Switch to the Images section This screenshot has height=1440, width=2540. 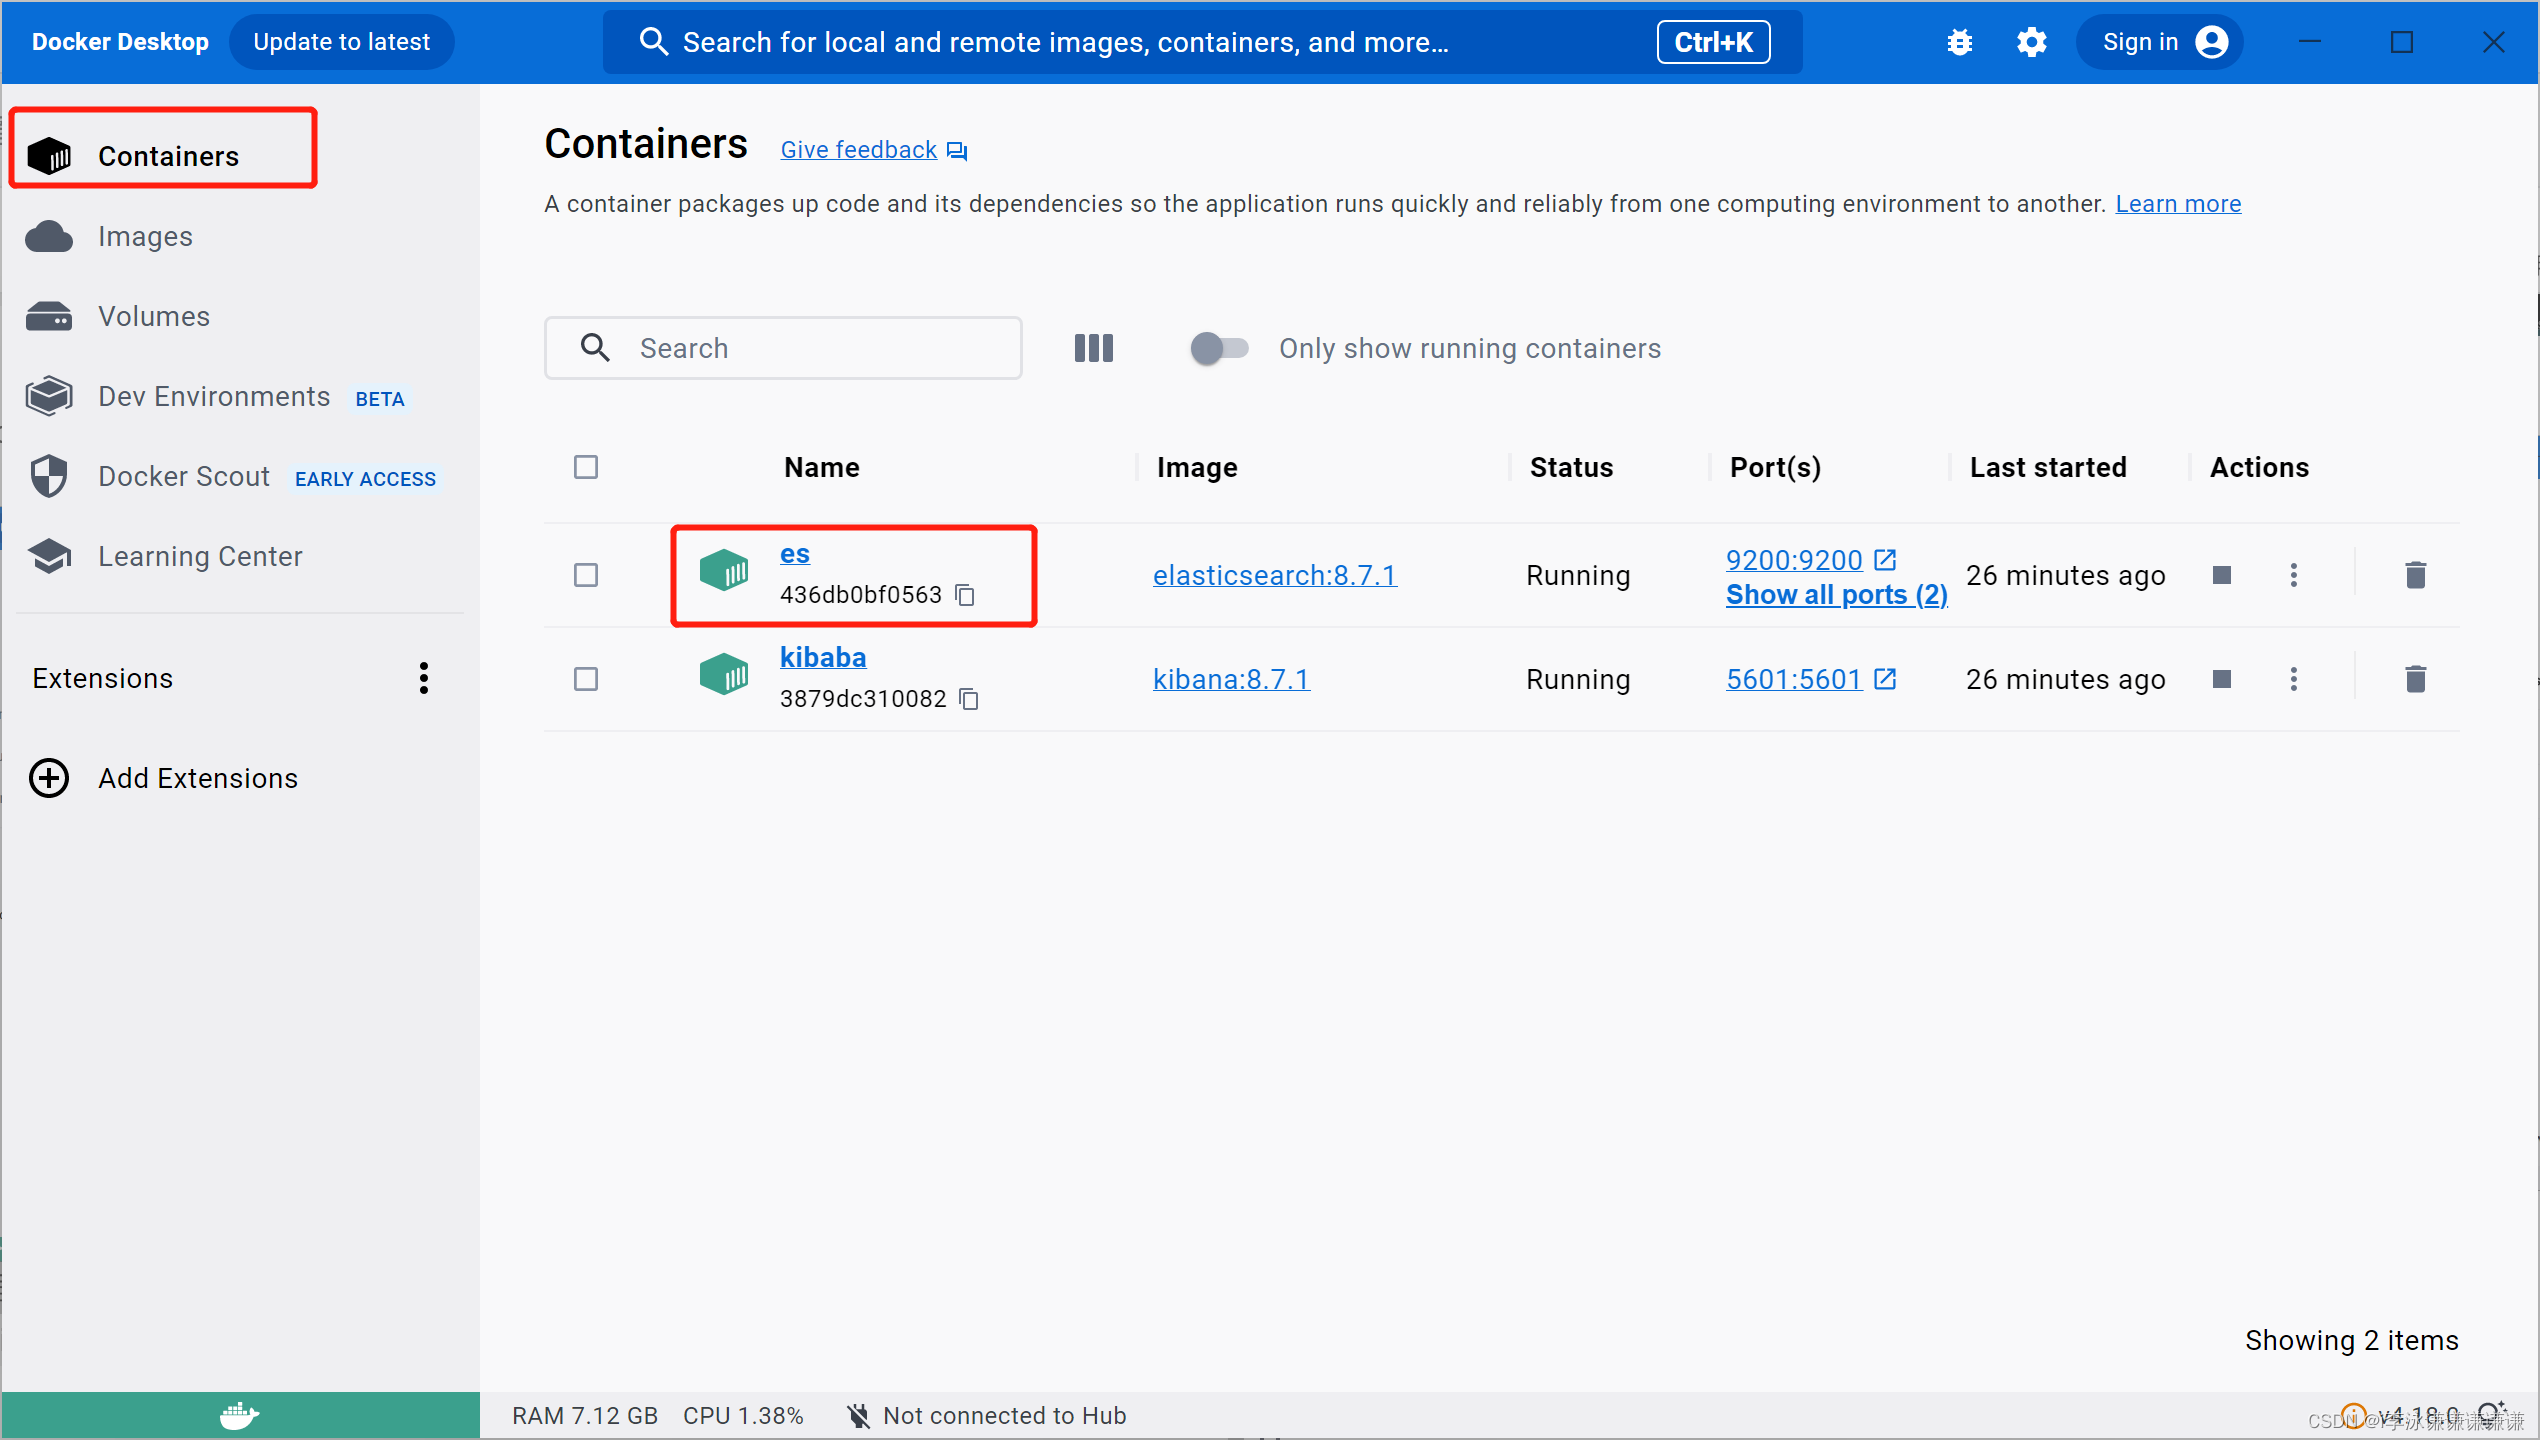145,237
